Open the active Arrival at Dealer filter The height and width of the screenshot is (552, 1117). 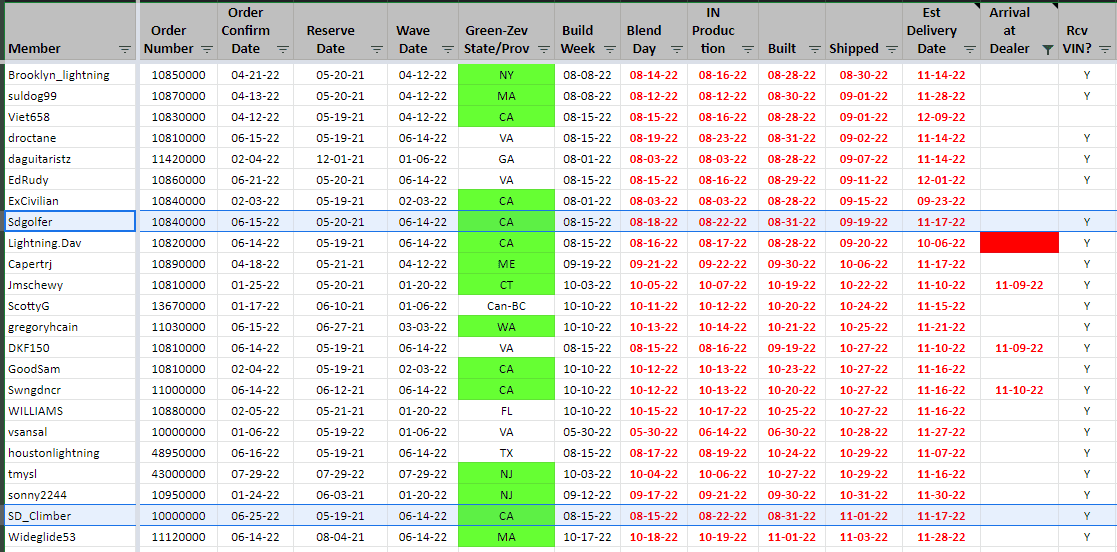1047,49
